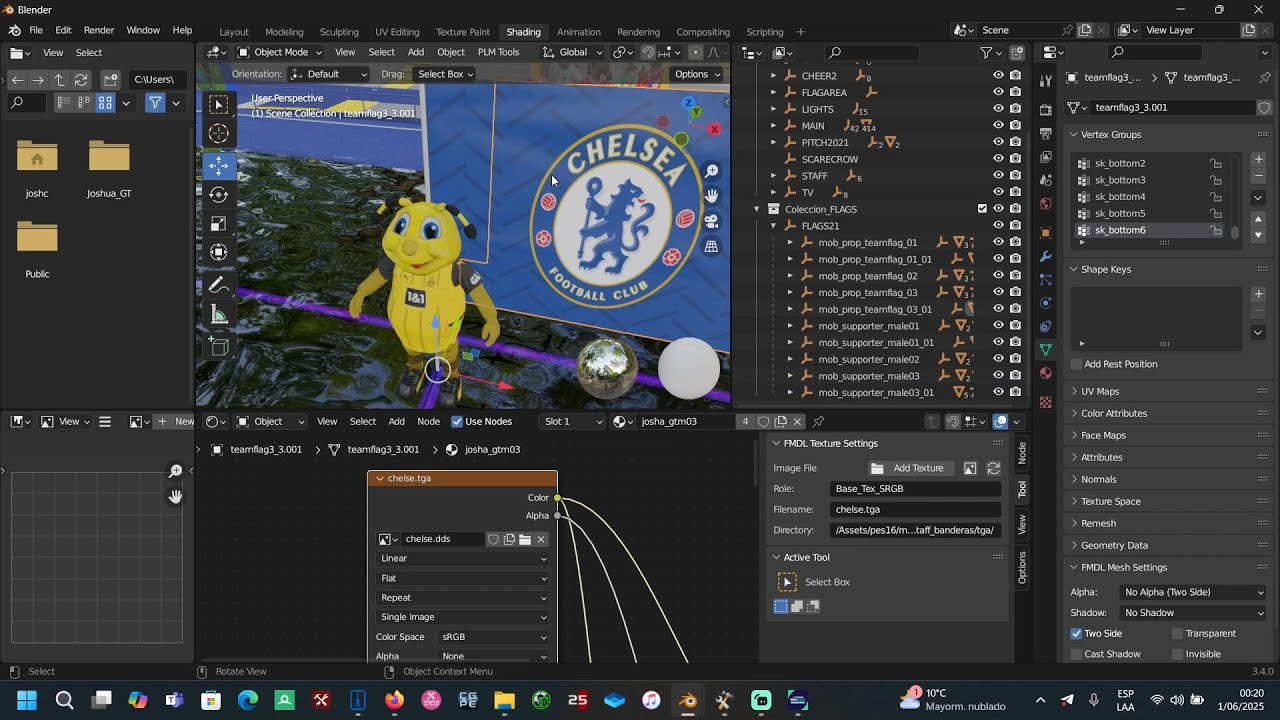Open the Outliner filter funnel

coord(986,52)
